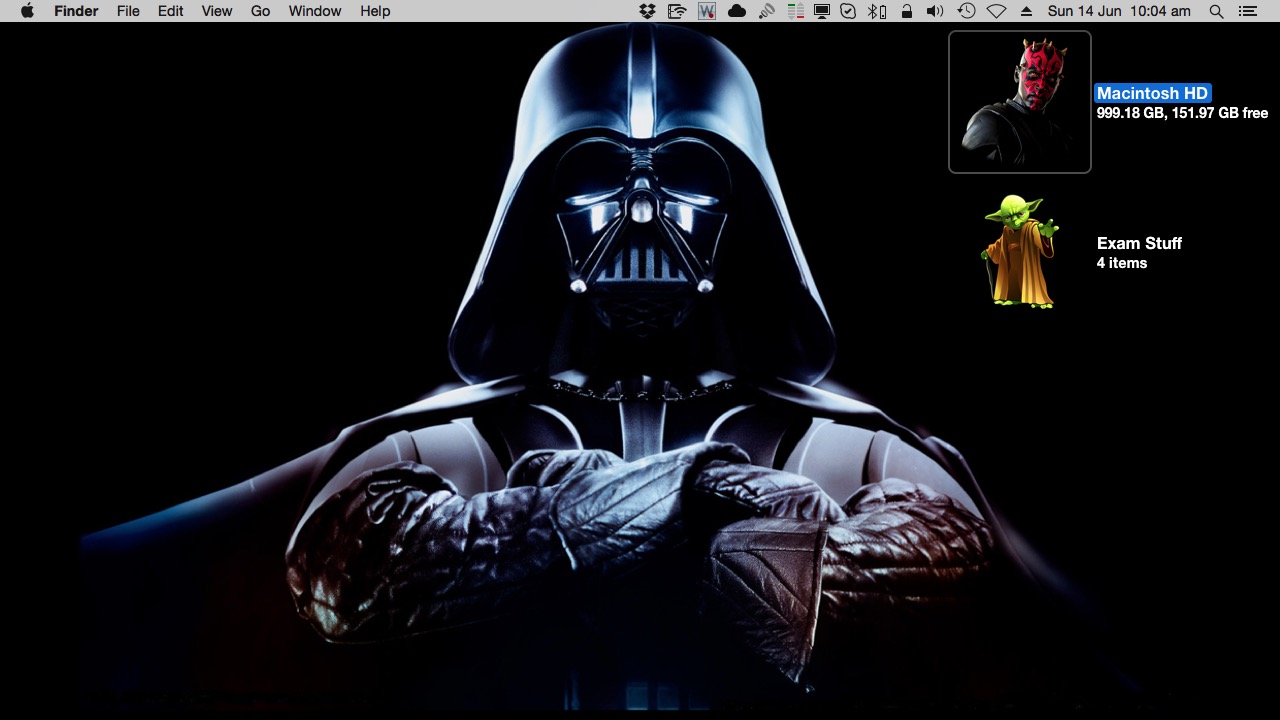
Task: Open the AirPlay display menu
Action: [822, 11]
